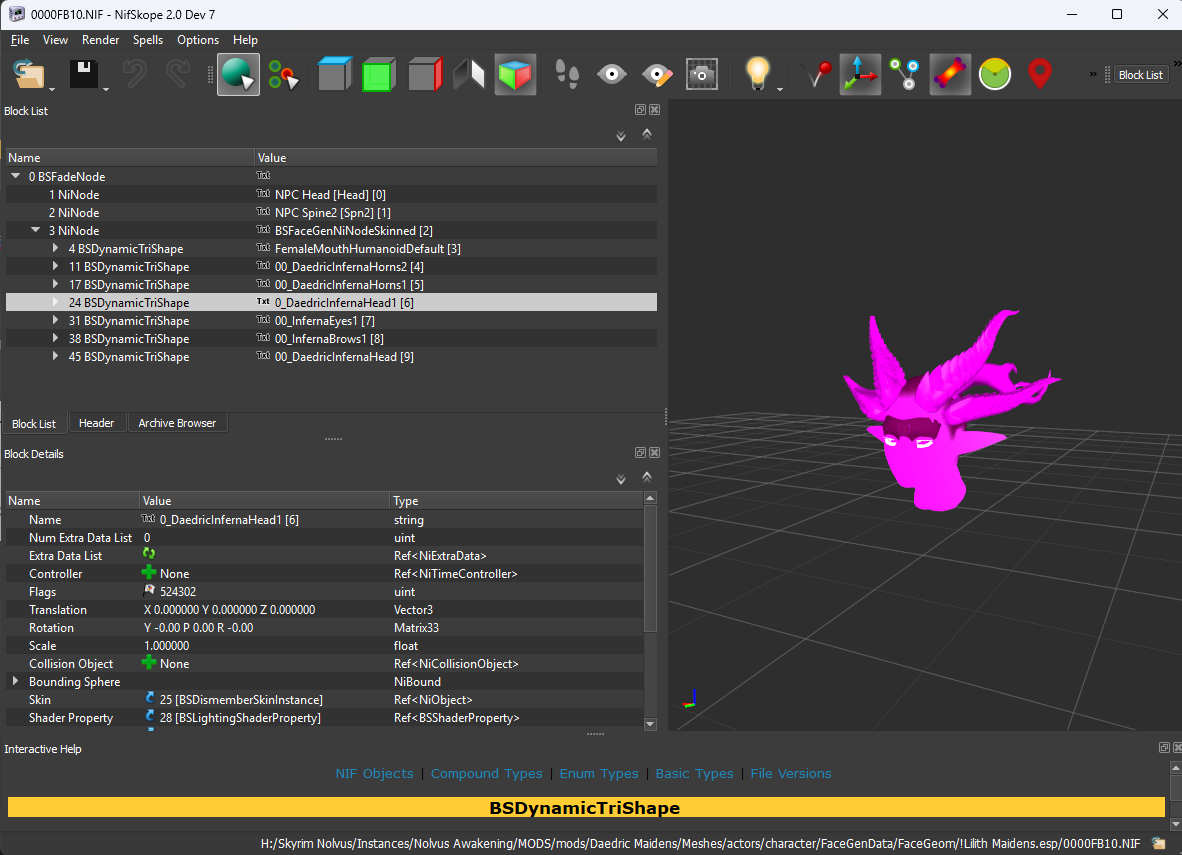Switch to the Header tab
The width and height of the screenshot is (1182, 855).
[96, 423]
